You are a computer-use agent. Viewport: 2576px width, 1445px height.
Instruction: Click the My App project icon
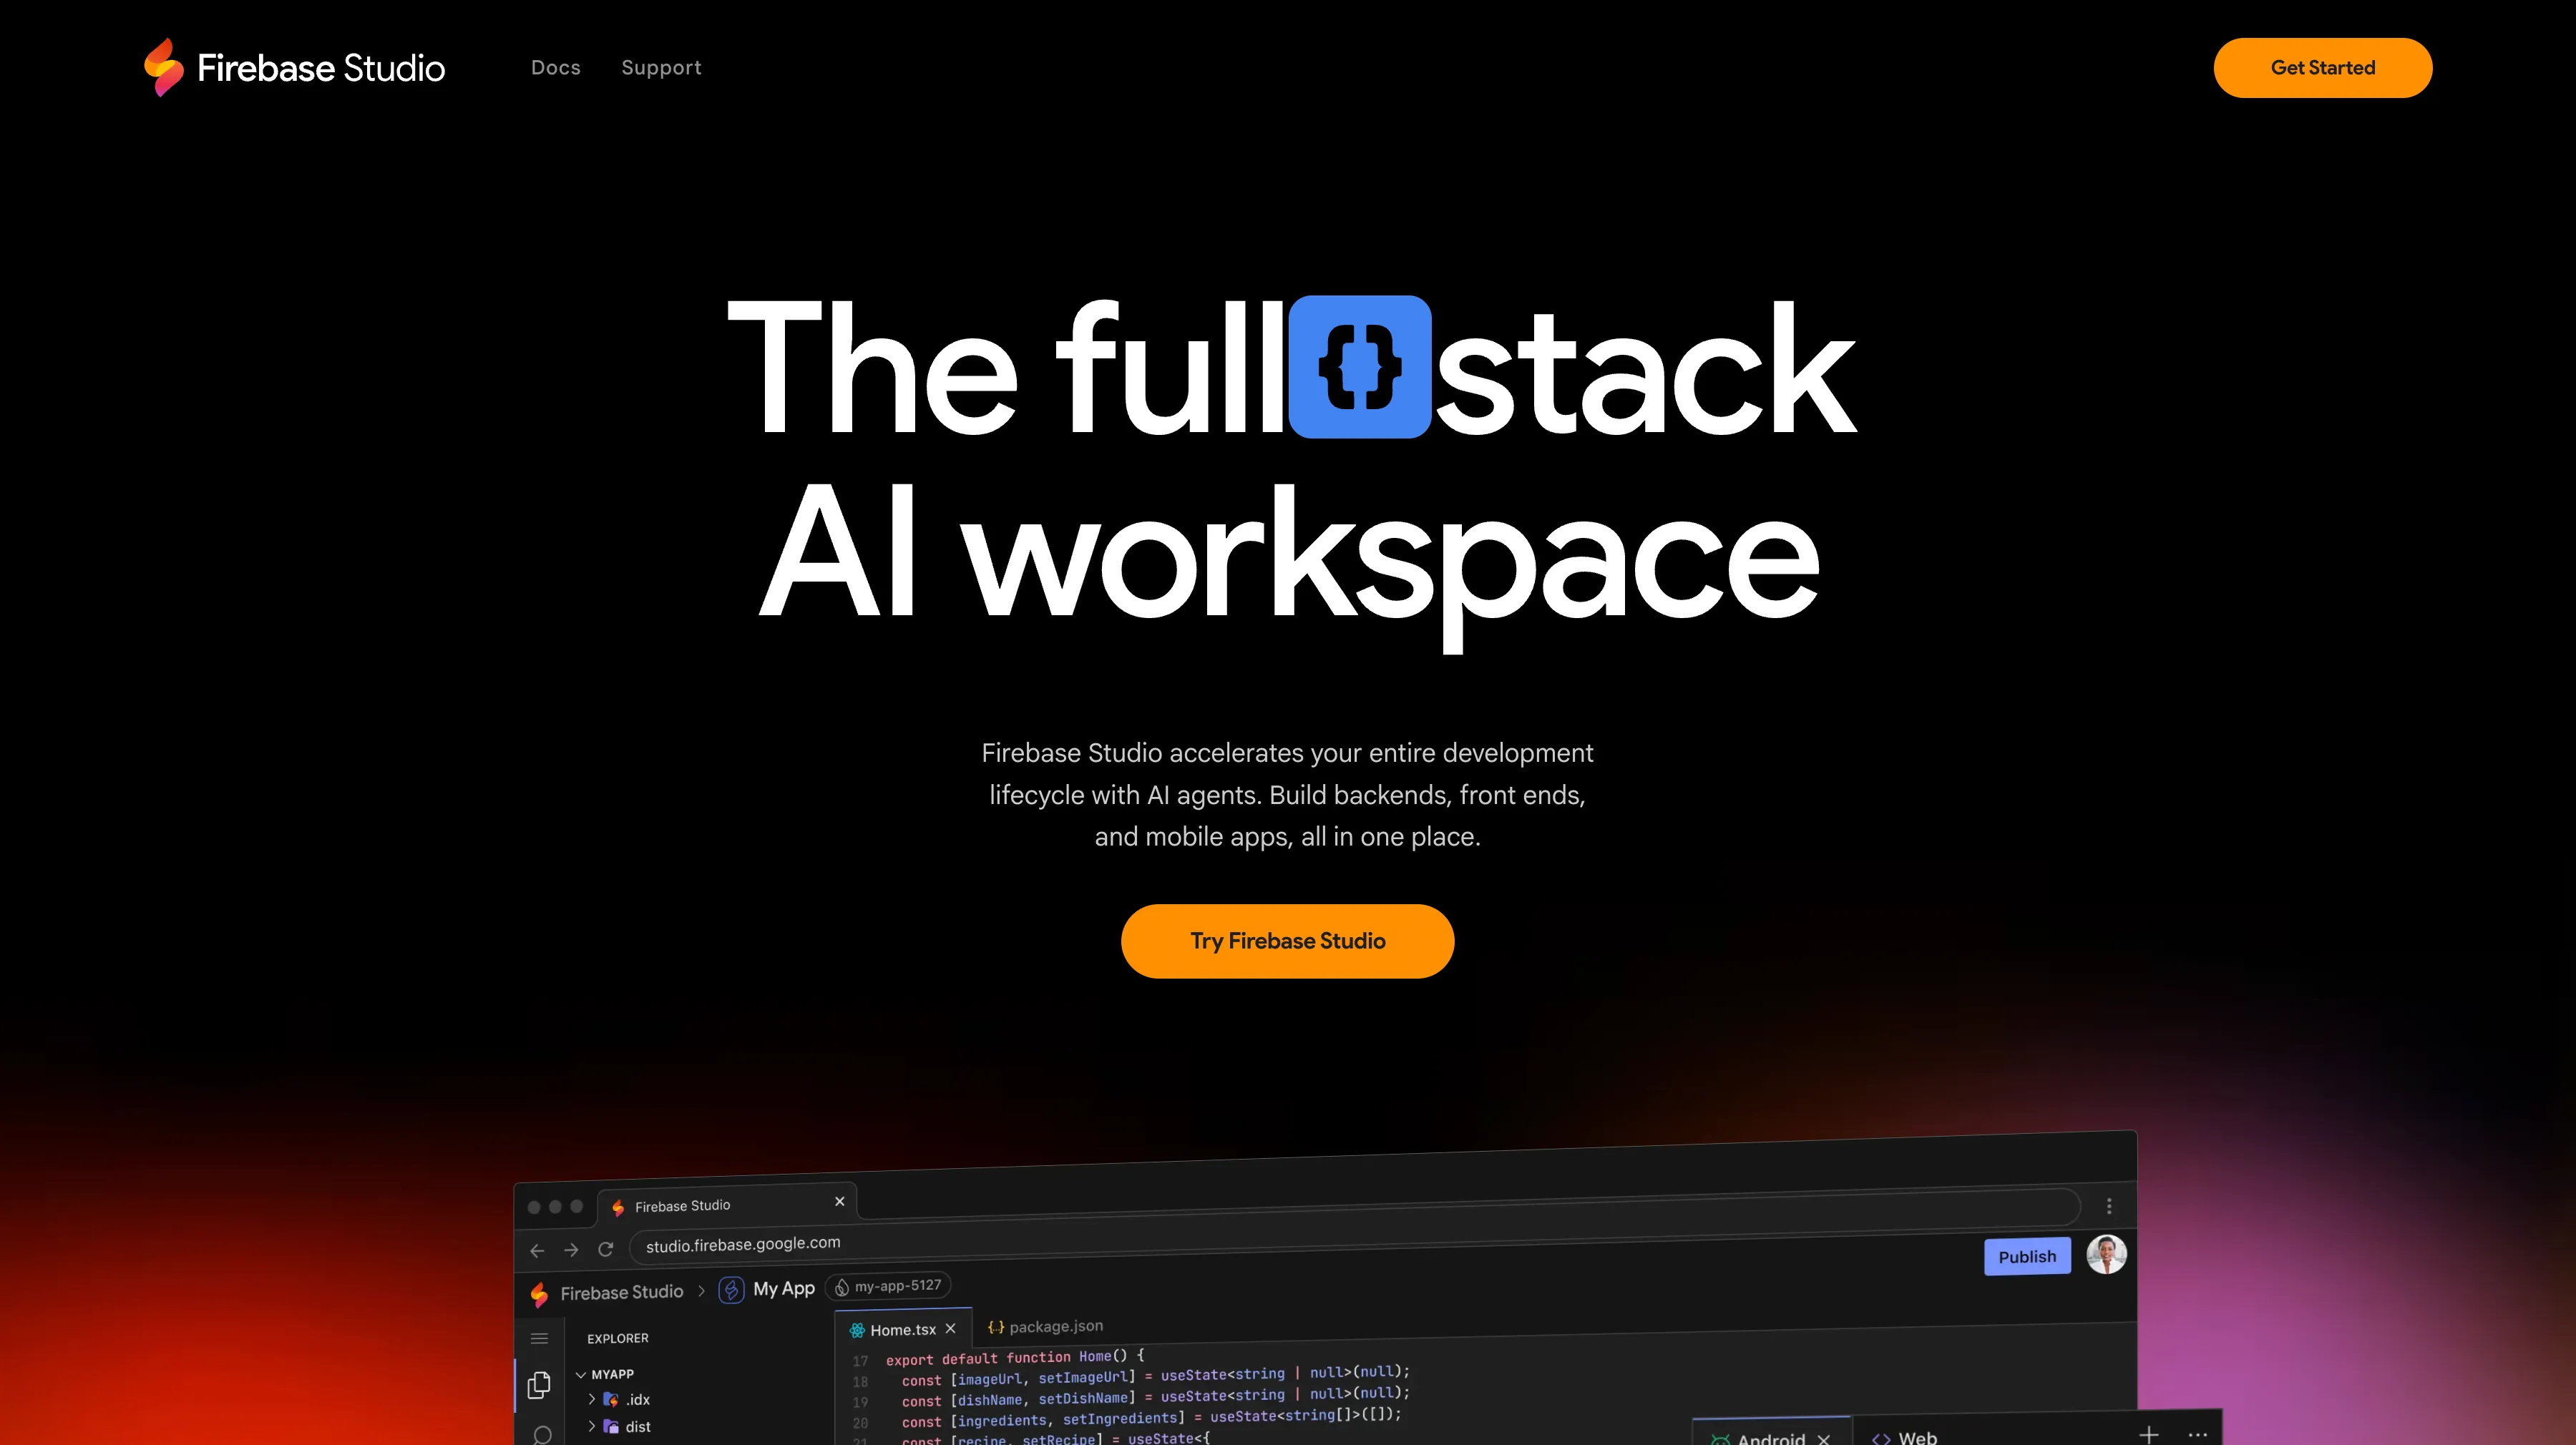point(731,1290)
